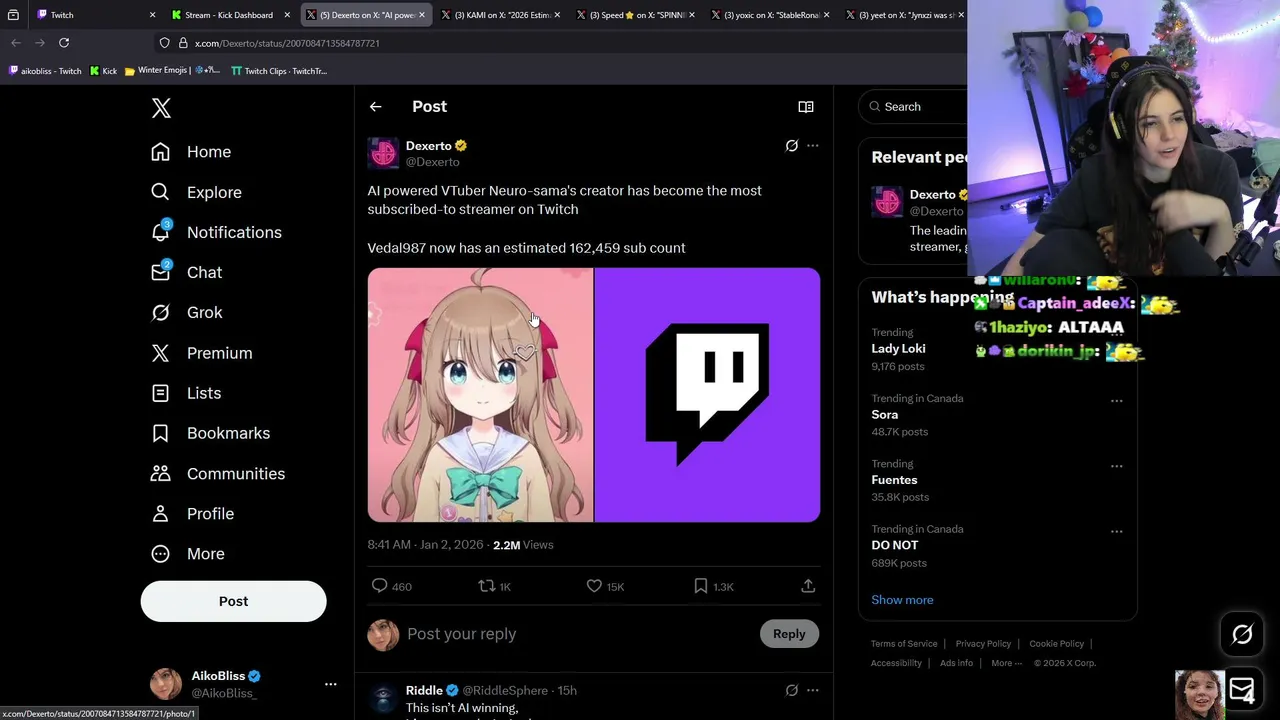Open replies via the comment icon
The image size is (1280, 720).
379,586
